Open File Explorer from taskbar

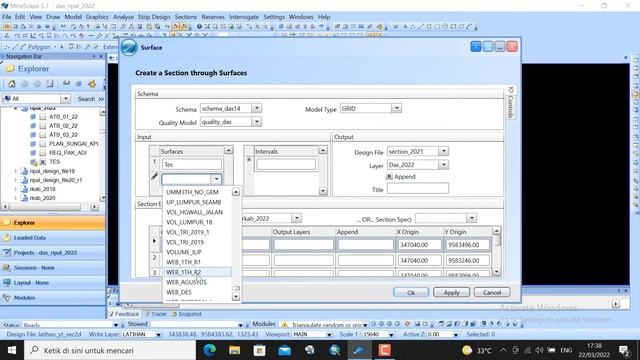tap(234, 350)
